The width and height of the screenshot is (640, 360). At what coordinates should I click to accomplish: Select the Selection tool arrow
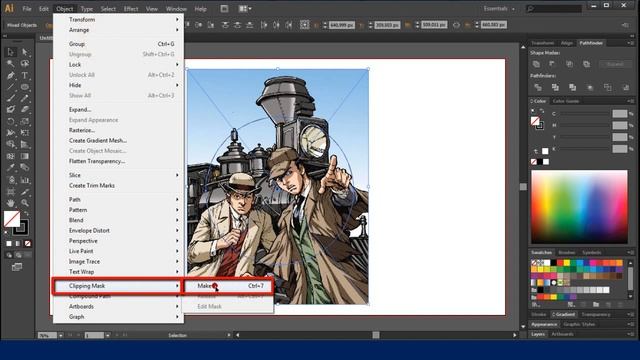pos(11,52)
